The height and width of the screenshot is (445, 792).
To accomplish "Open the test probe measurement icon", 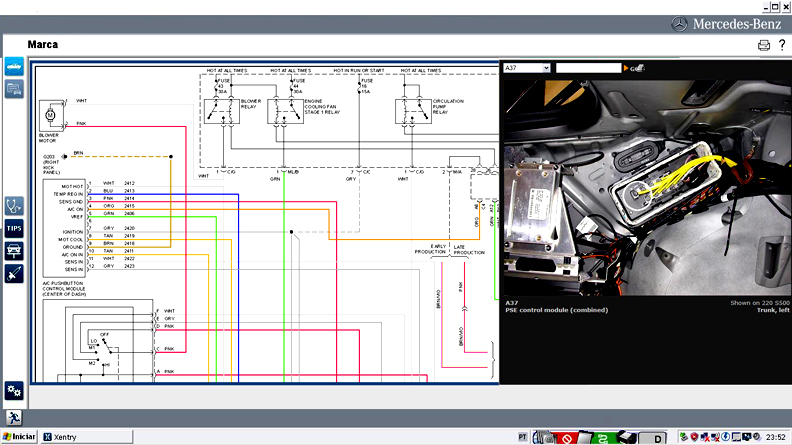I will point(14,274).
